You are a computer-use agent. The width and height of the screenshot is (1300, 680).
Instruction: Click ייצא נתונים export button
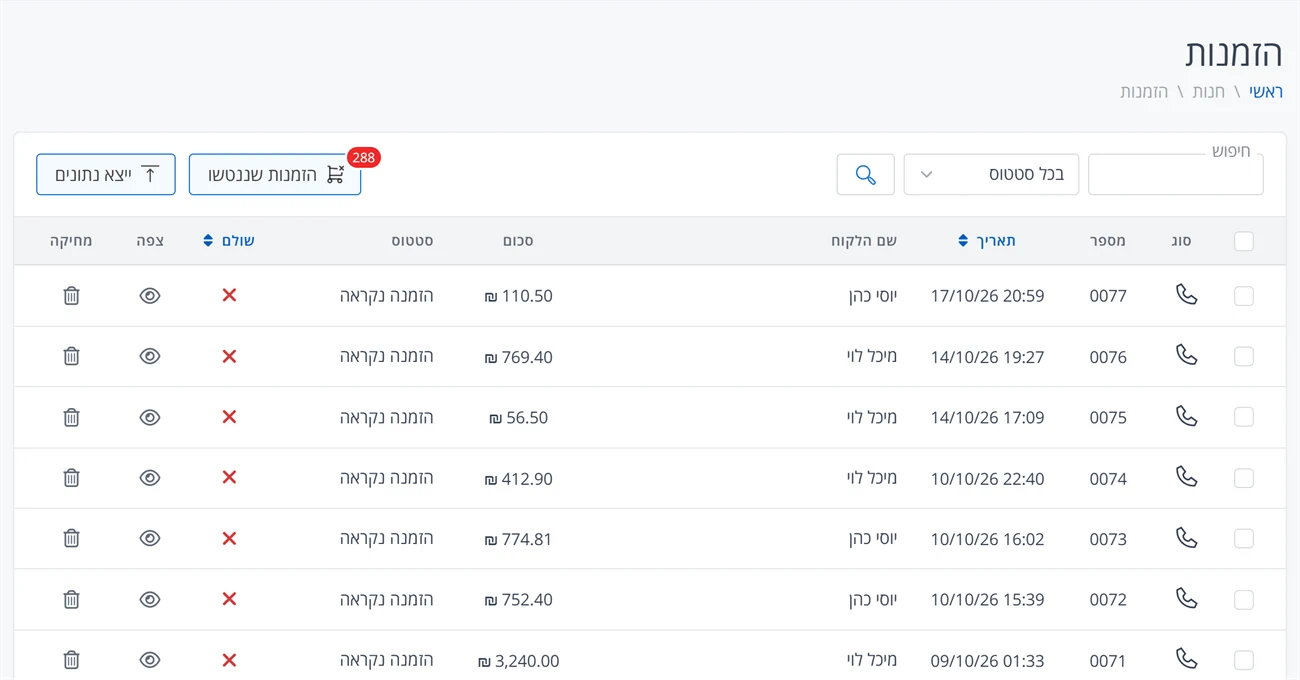[x=106, y=175]
